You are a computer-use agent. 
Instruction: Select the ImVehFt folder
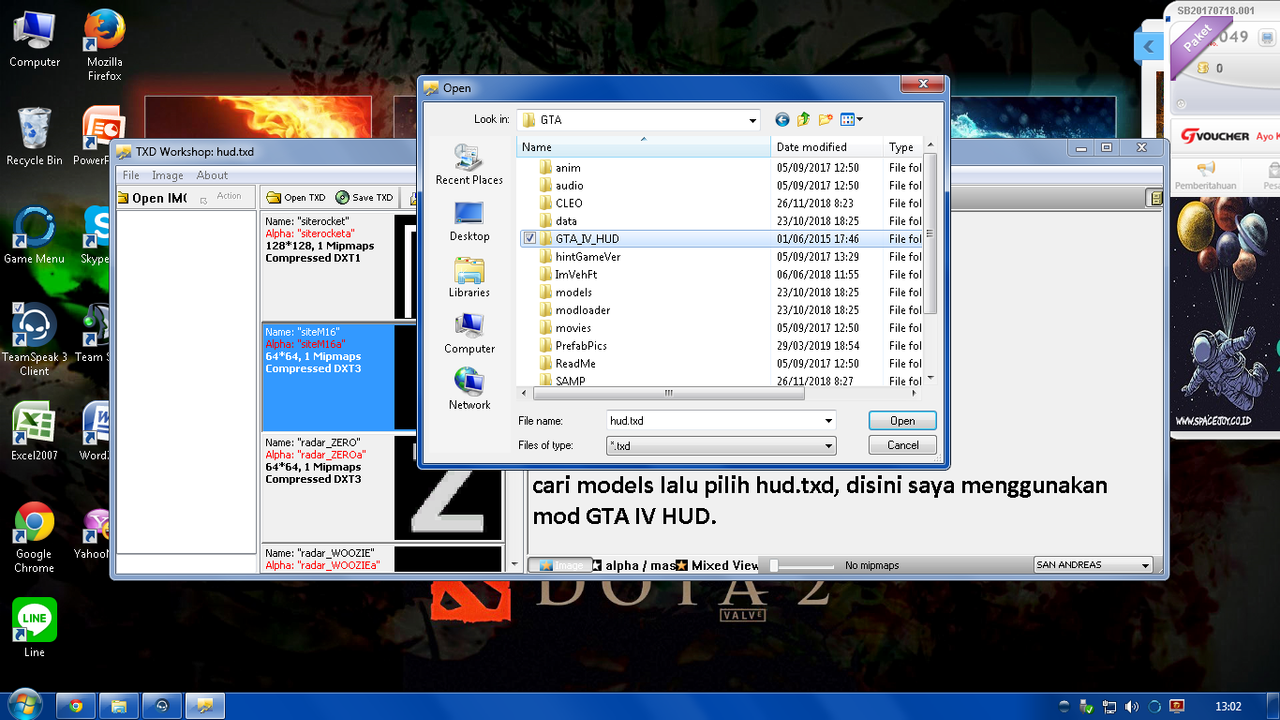576,274
